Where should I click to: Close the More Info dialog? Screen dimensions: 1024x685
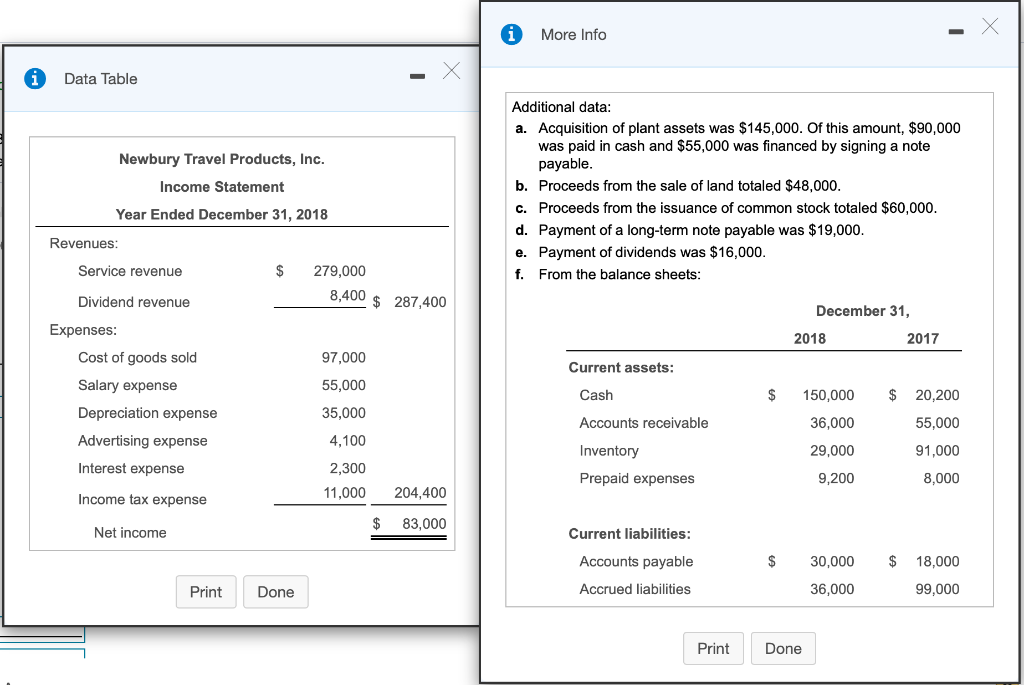(x=990, y=26)
